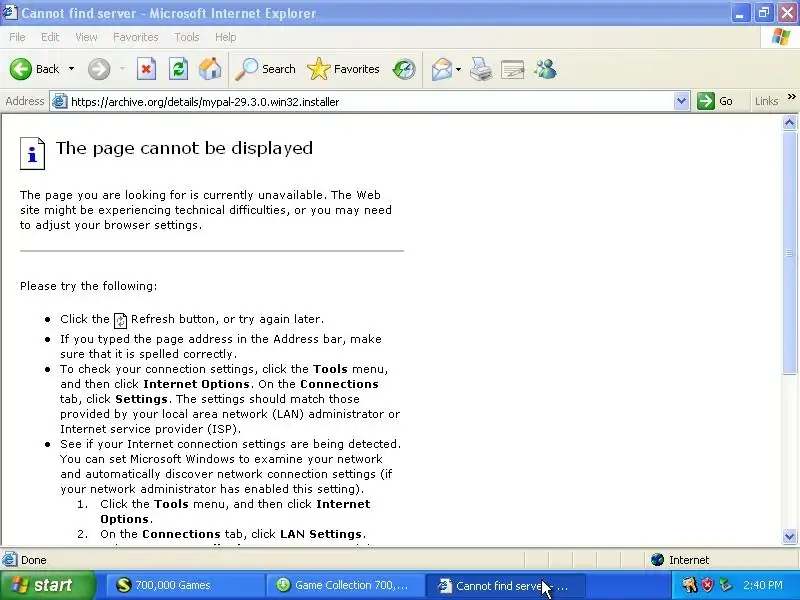Screen dimensions: 800x600
Task: Click the vertical scrollbar down arrow
Action: (789, 536)
